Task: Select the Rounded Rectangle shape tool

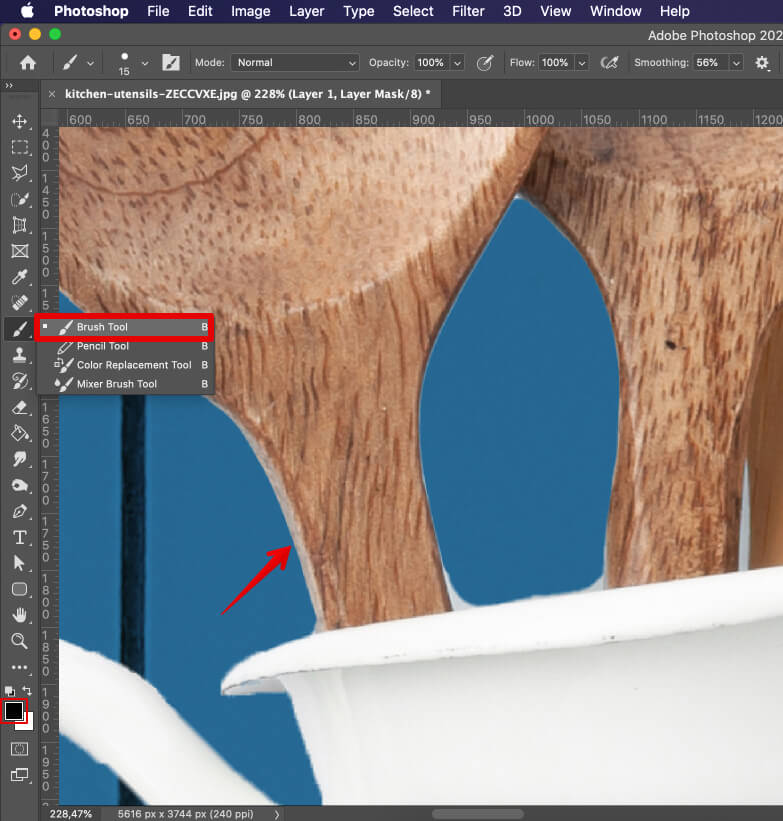Action: (x=20, y=589)
